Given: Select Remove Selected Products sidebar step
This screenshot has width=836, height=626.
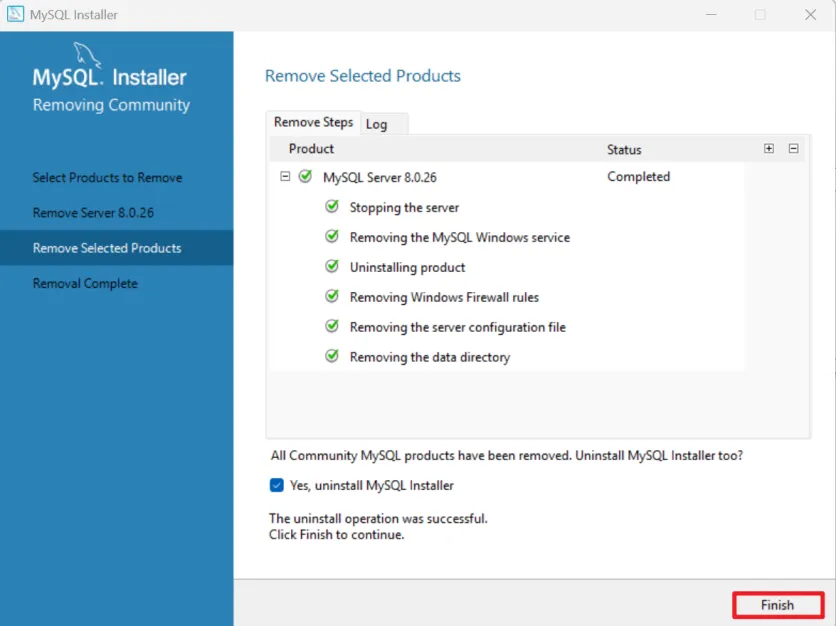Looking at the screenshot, I should coord(116,248).
